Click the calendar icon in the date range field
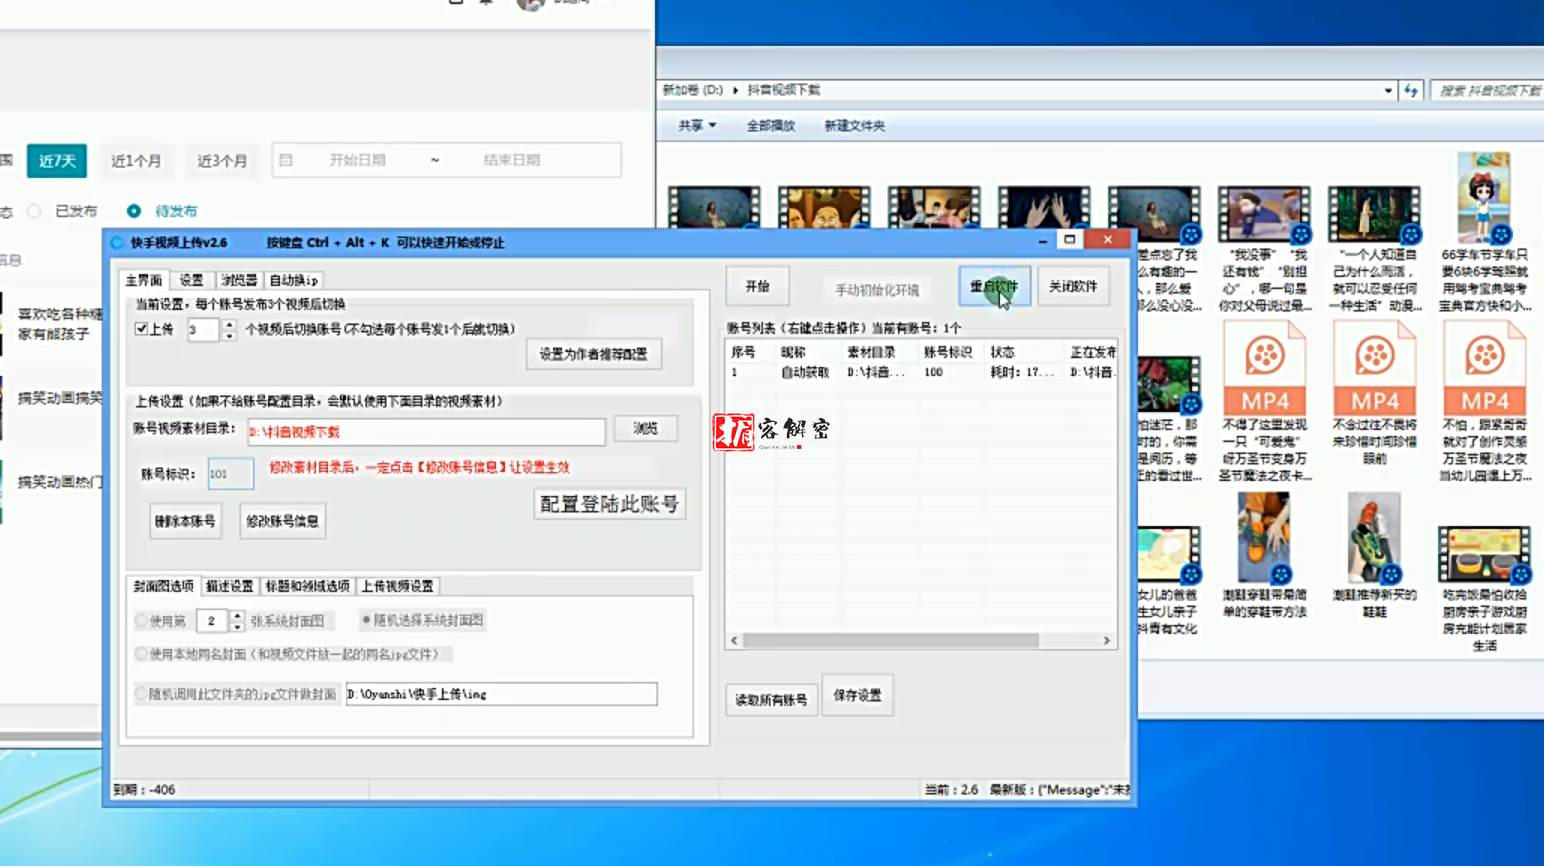 pos(286,160)
